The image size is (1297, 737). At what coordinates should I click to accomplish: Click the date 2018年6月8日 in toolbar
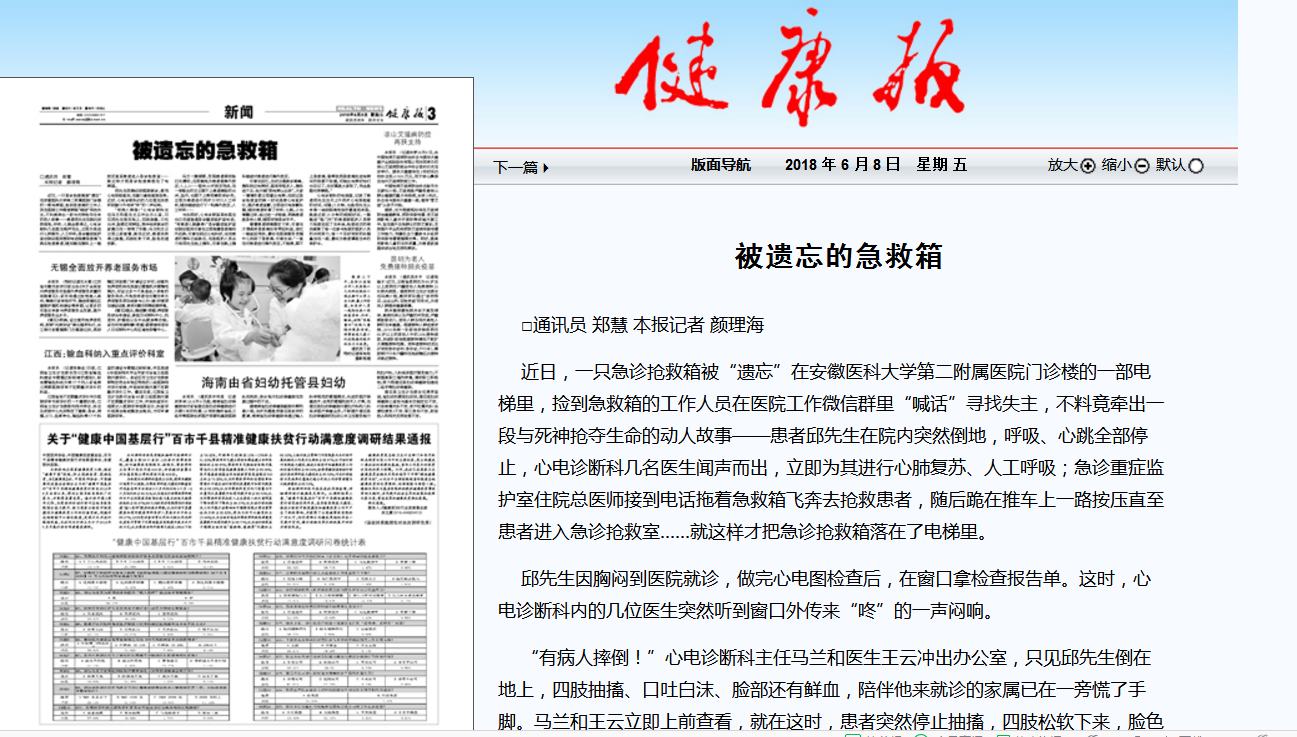point(842,165)
